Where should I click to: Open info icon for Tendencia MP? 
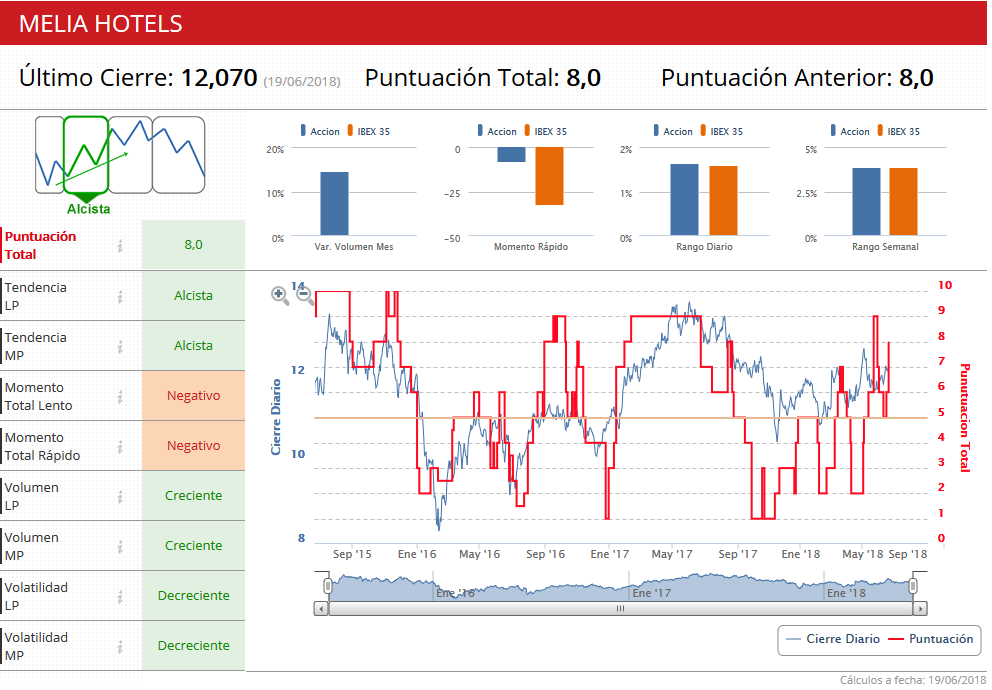pos(120,347)
